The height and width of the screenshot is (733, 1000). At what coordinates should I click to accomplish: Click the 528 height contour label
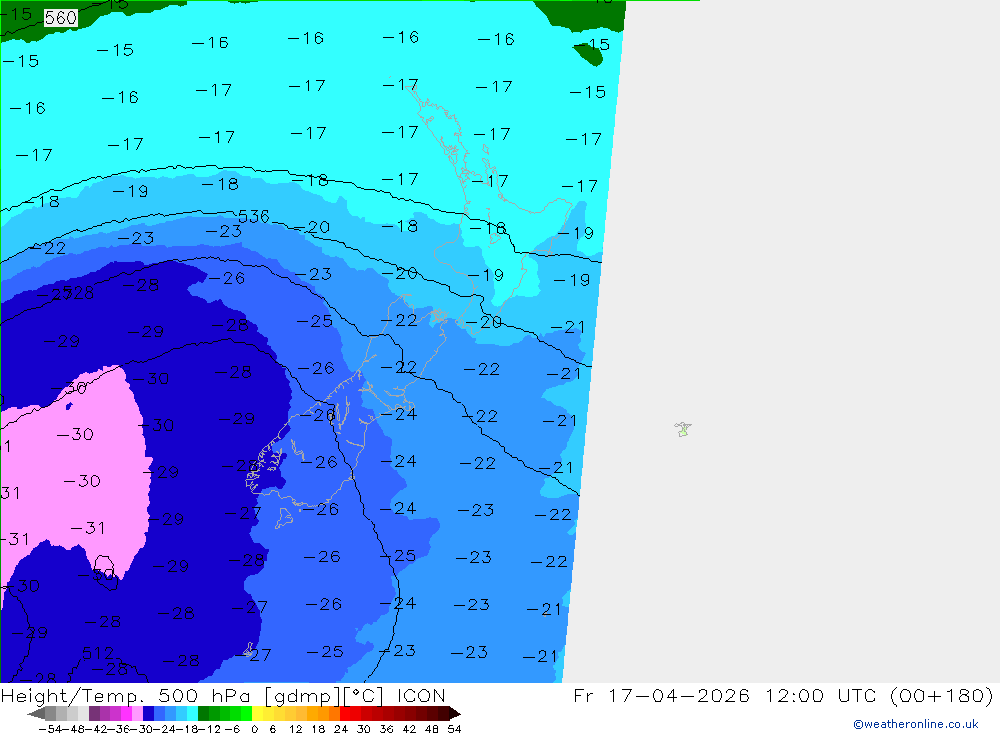(78, 293)
